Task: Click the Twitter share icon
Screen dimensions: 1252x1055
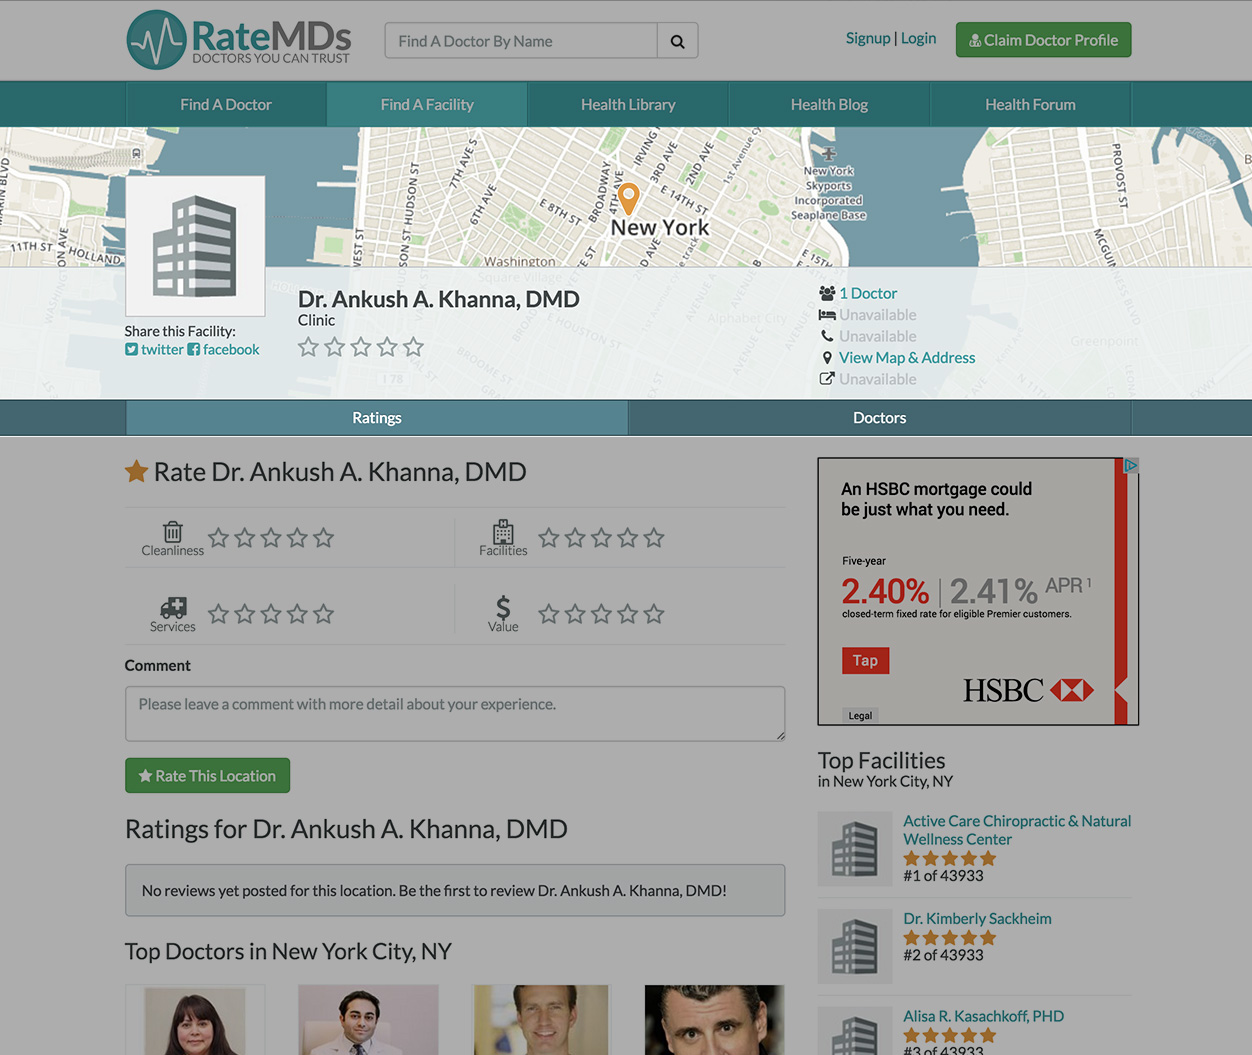Action: pos(131,350)
